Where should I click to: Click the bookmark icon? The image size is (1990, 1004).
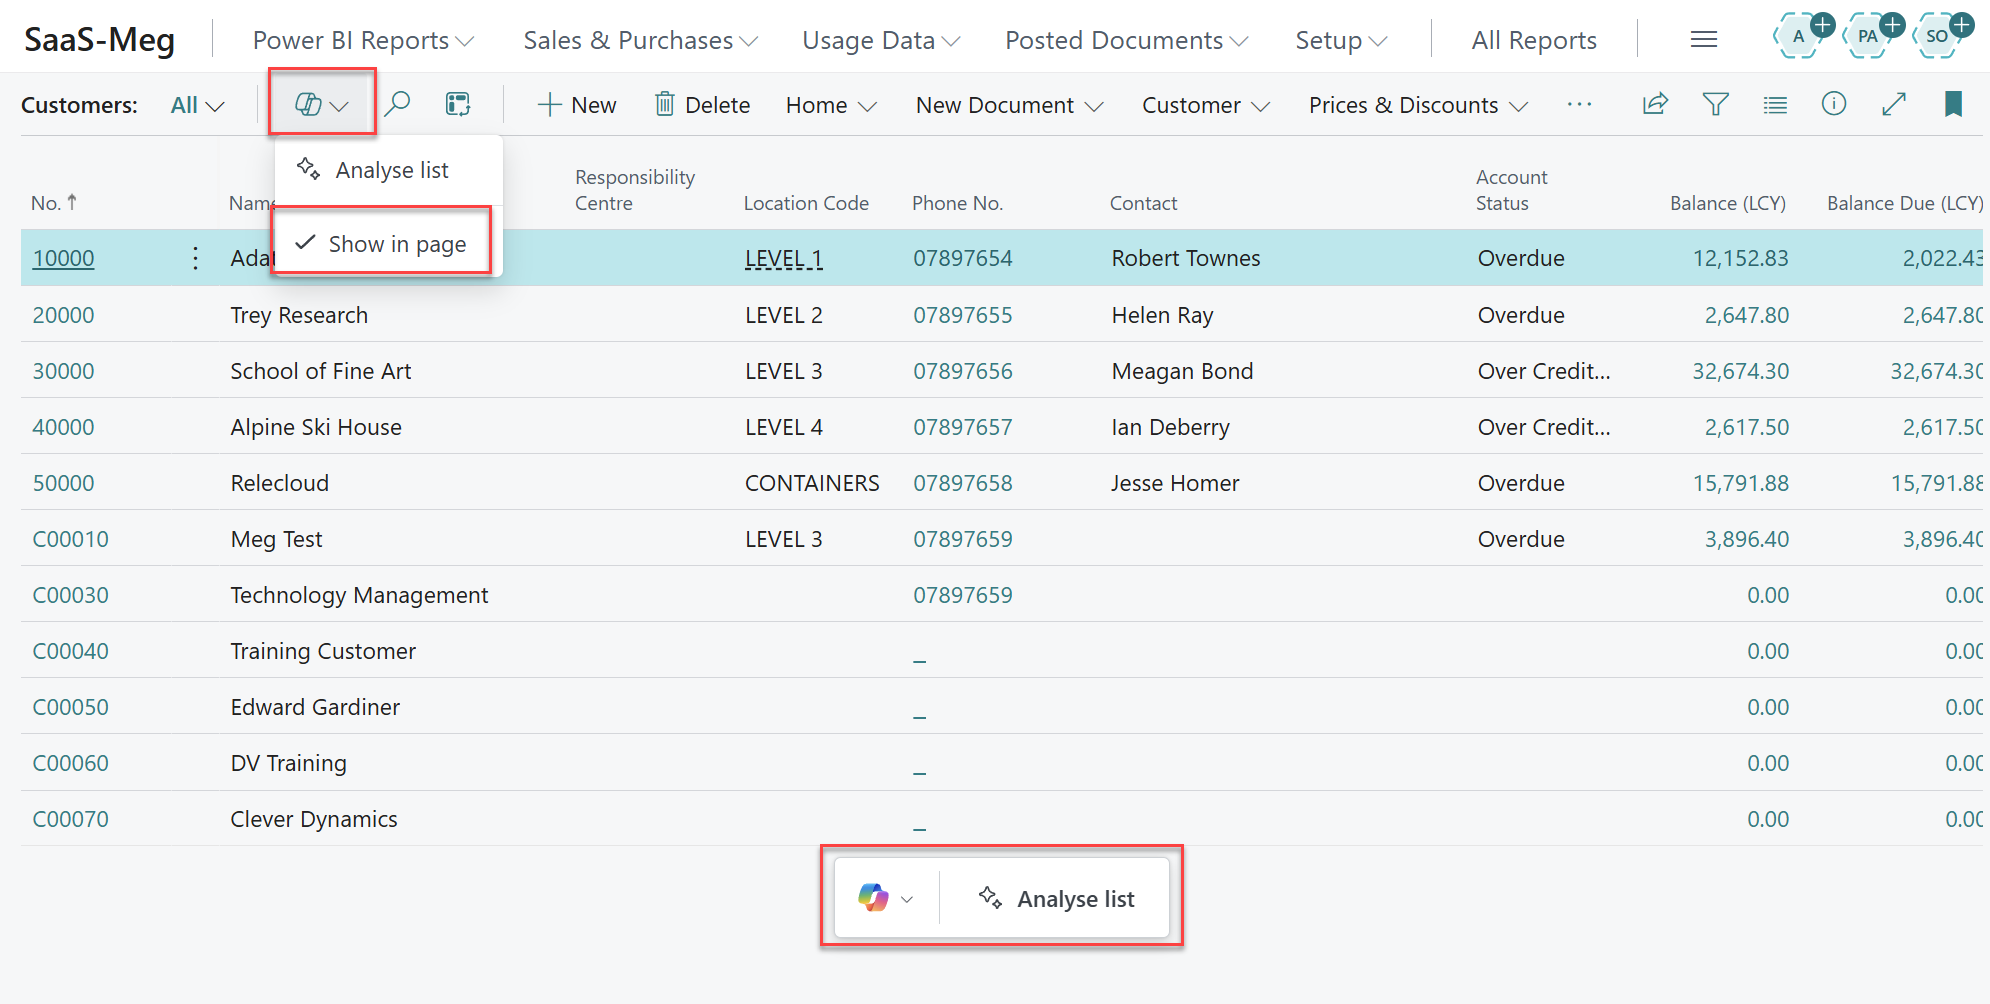coord(1953,104)
